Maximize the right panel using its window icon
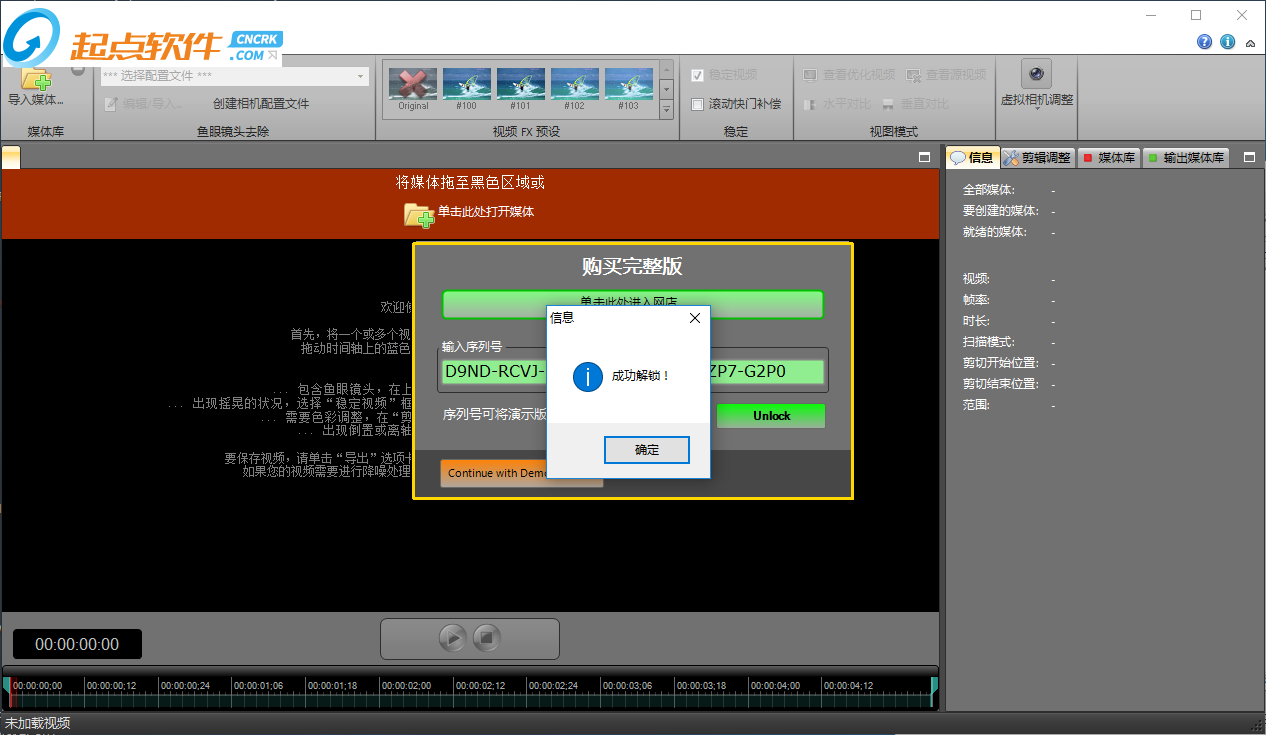 [x=1249, y=158]
